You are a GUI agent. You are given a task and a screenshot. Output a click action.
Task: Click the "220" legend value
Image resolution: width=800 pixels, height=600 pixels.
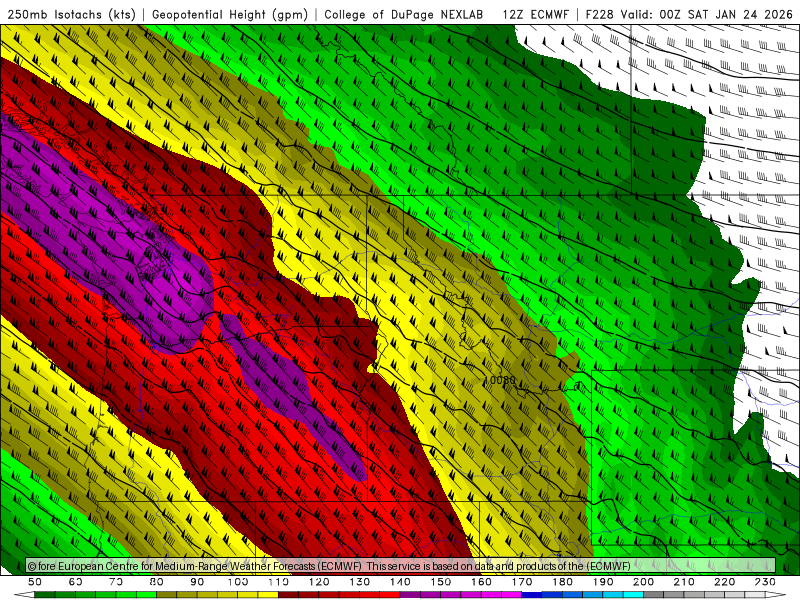(724, 582)
